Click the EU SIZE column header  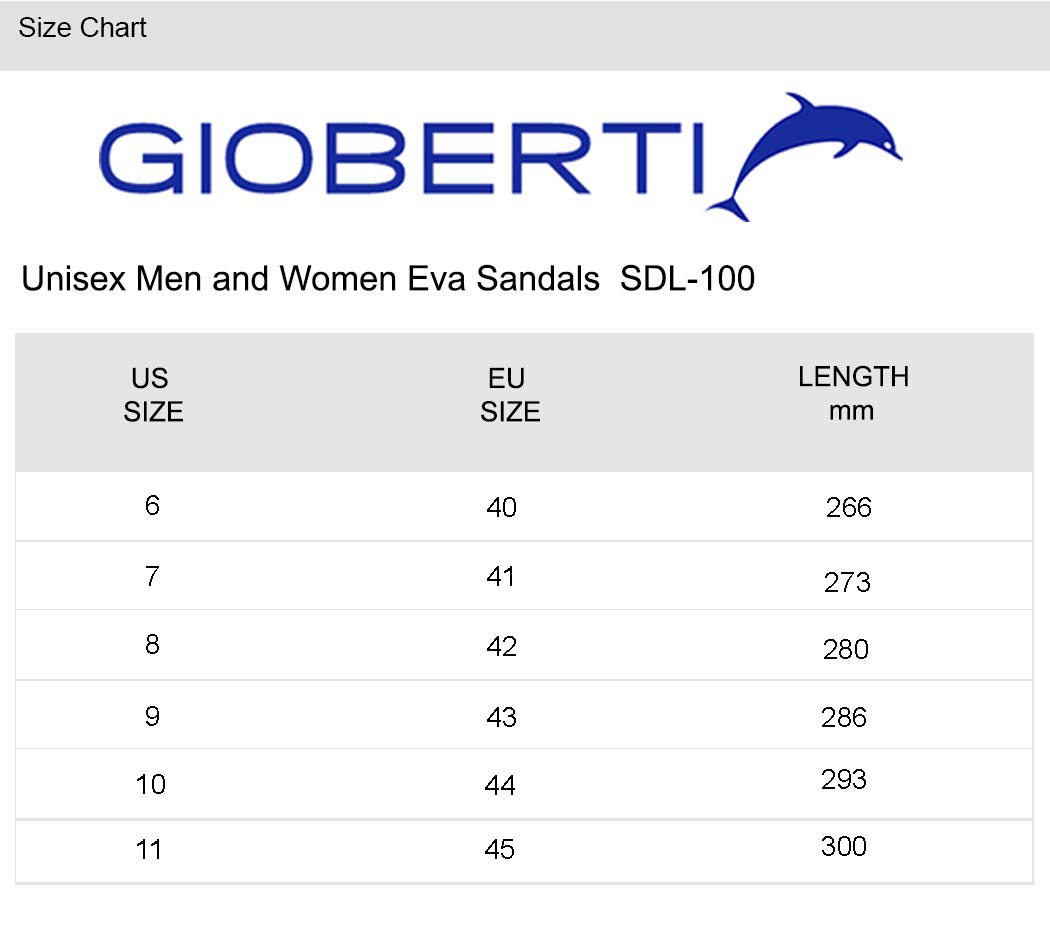click(510, 395)
